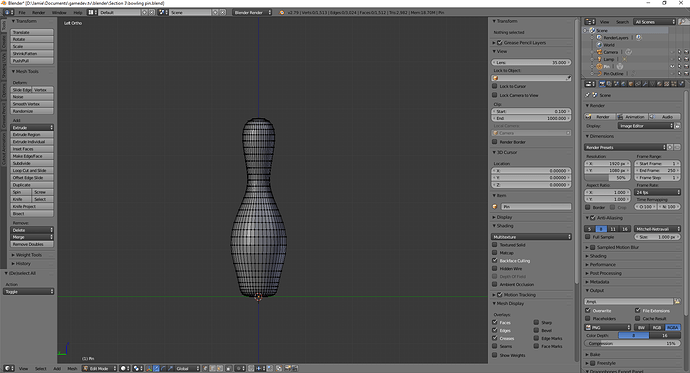The width and height of the screenshot is (690, 373).
Task: Open the Texture properties tab icon
Action: 666,84
